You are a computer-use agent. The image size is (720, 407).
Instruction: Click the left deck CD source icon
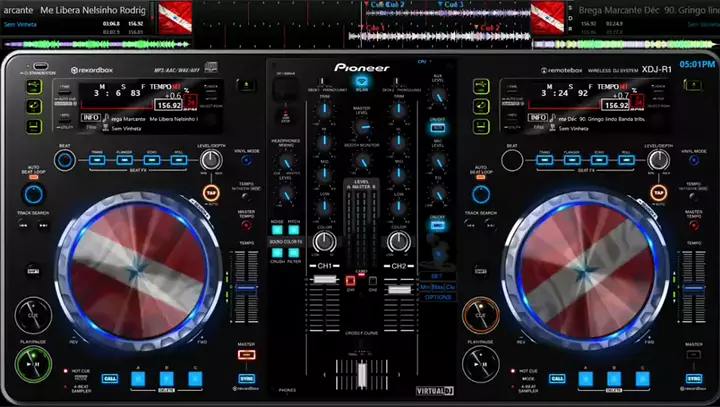point(34,106)
